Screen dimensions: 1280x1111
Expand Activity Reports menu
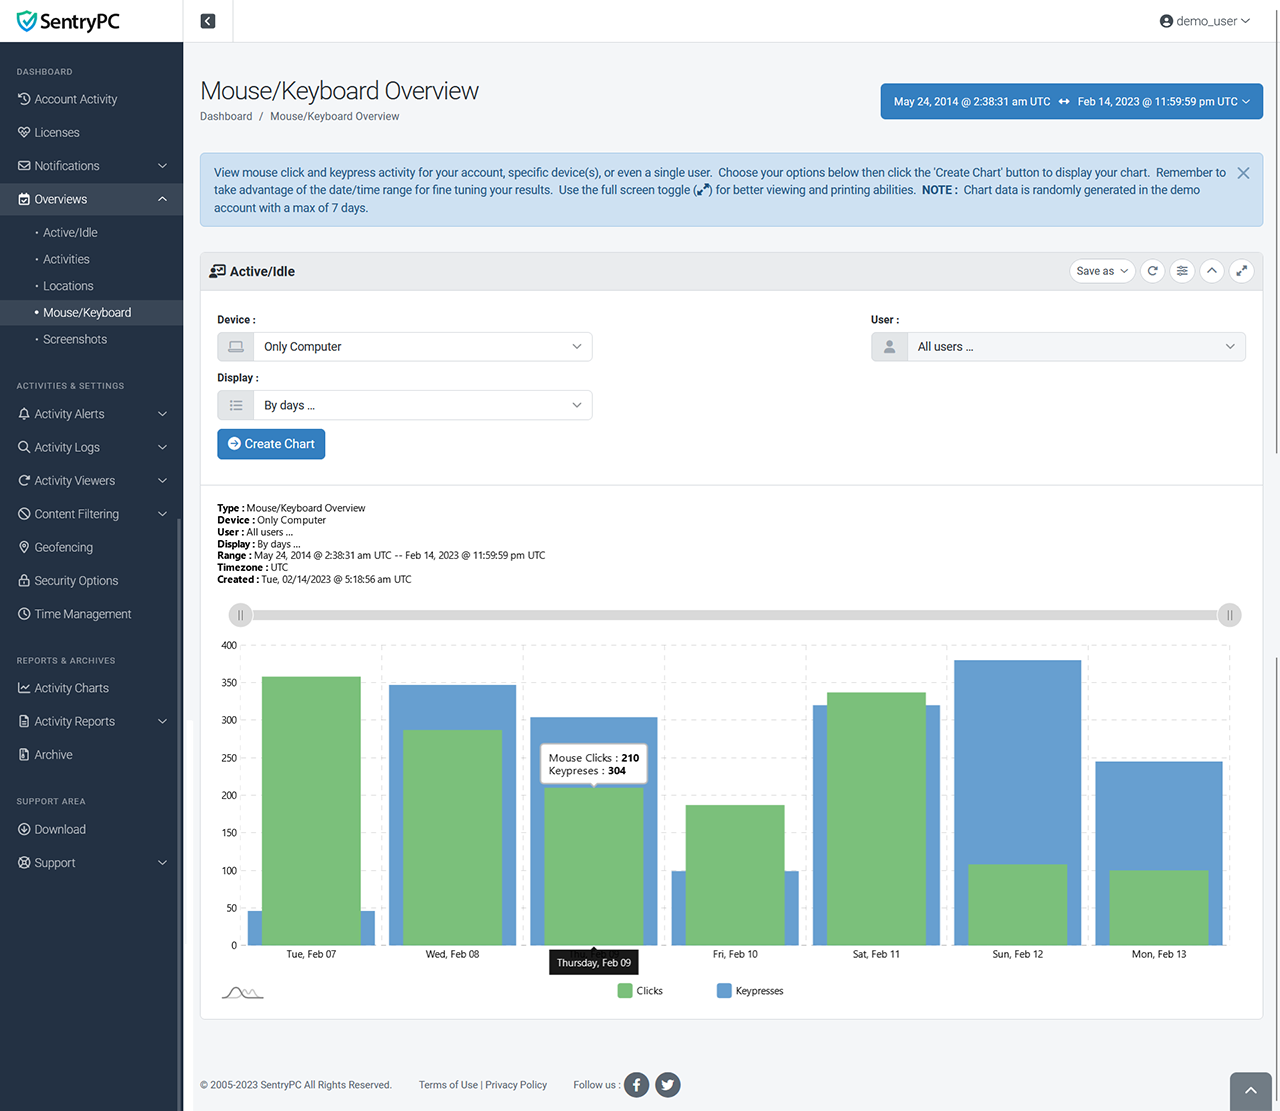pos(91,721)
